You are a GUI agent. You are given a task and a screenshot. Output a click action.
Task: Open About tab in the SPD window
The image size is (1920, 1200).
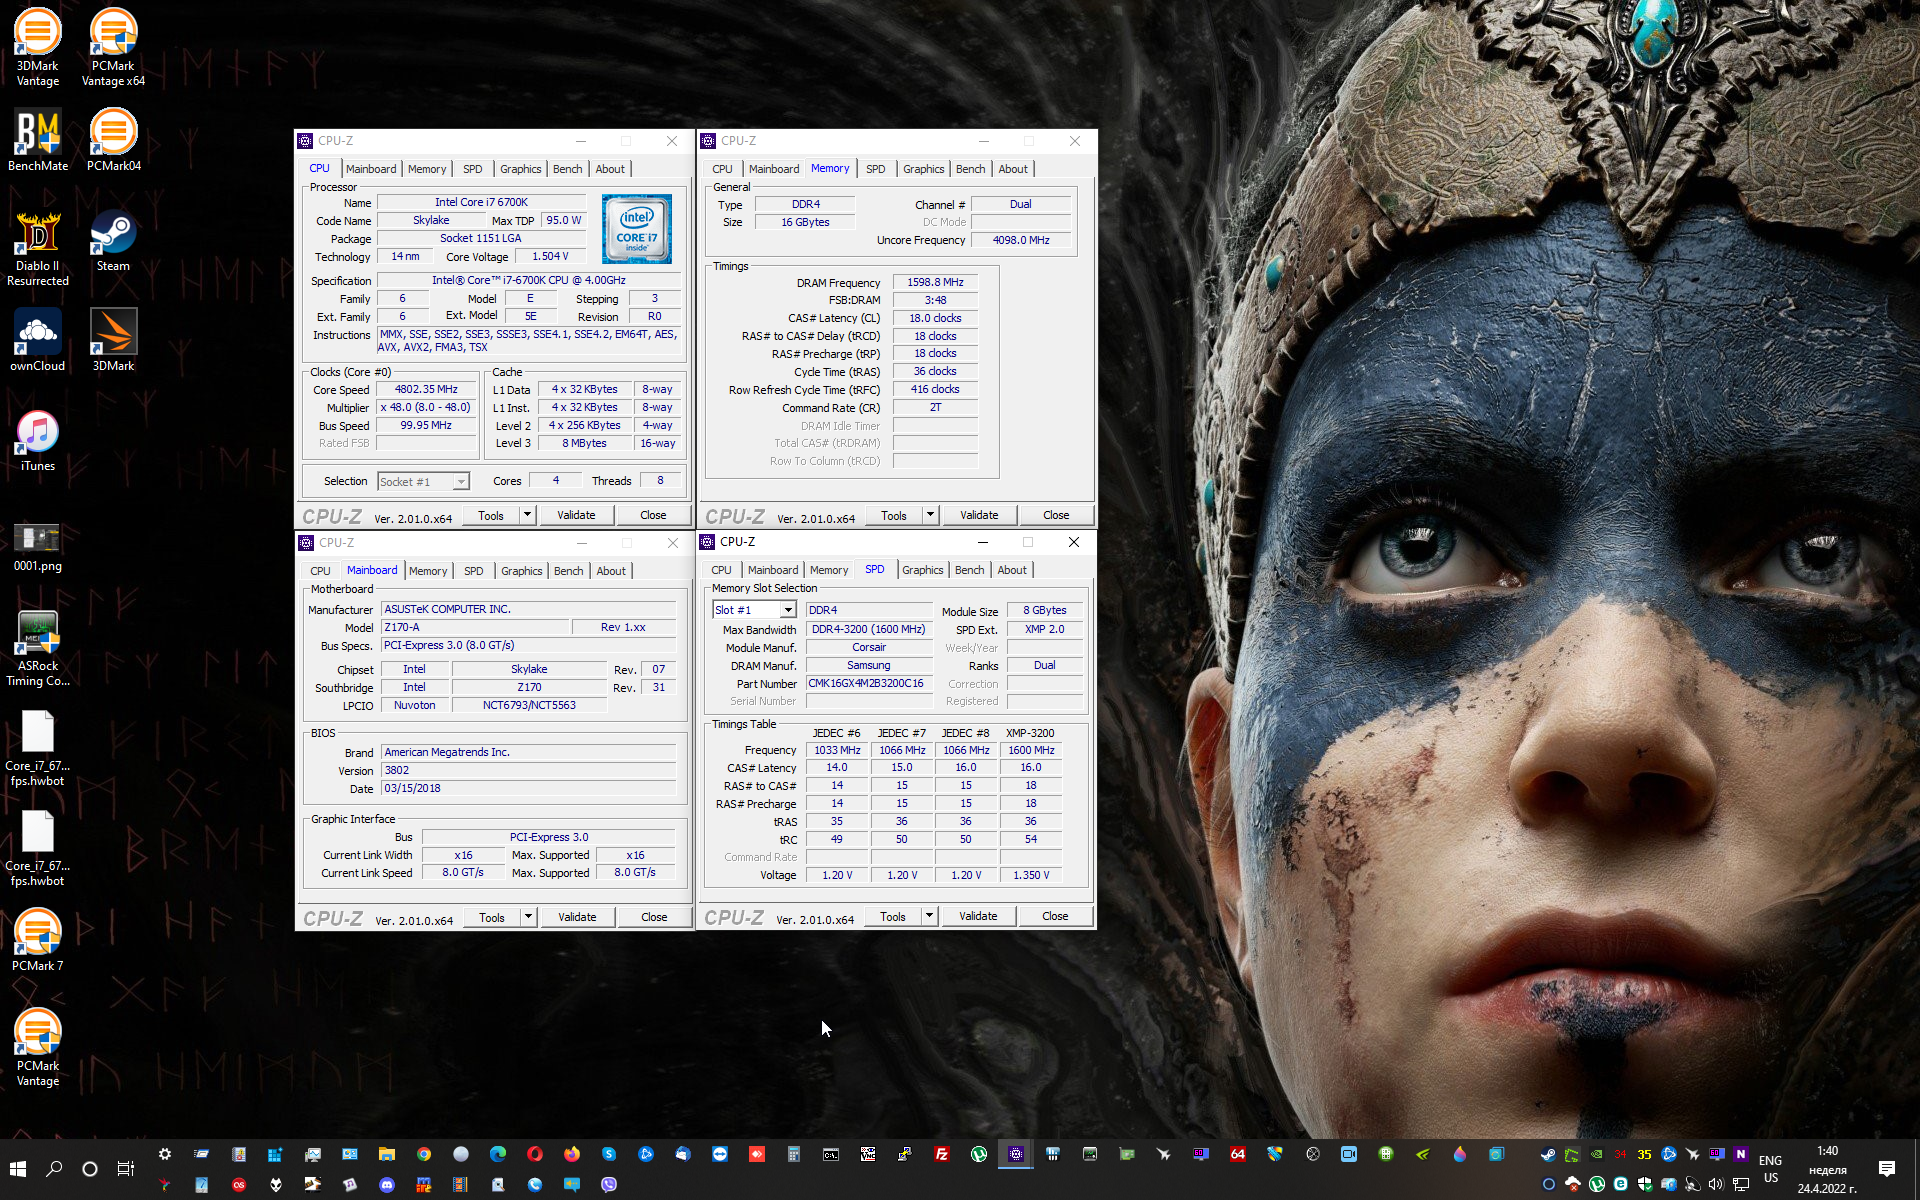1012,570
